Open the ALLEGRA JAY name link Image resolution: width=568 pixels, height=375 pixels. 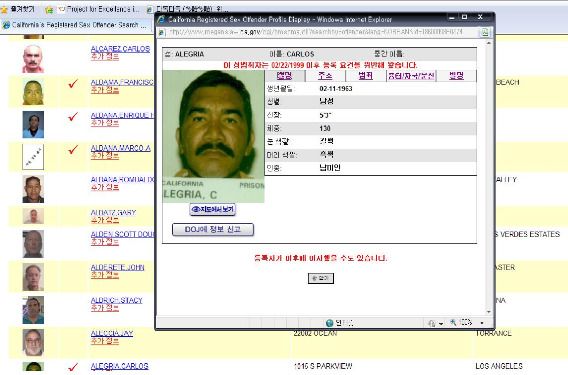click(x=112, y=333)
